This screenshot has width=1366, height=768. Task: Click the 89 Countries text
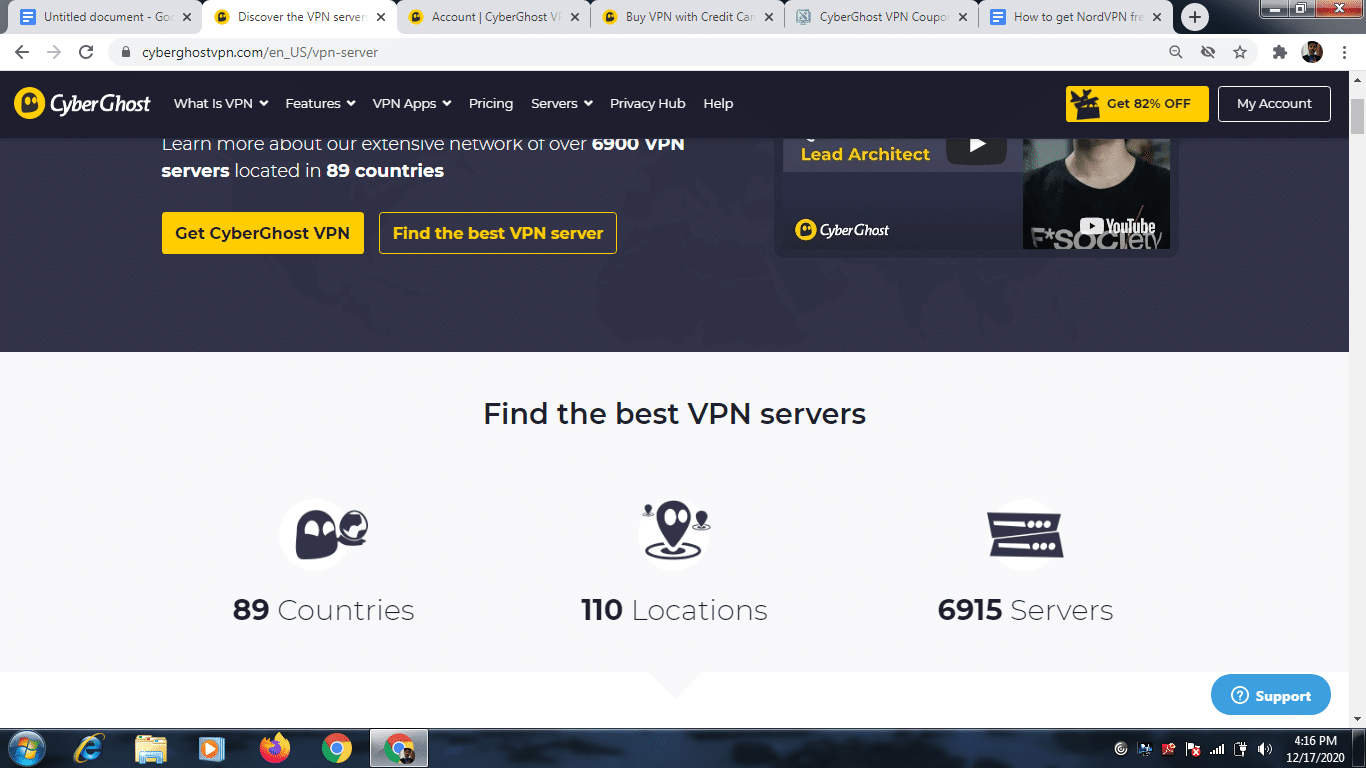pyautogui.click(x=324, y=610)
